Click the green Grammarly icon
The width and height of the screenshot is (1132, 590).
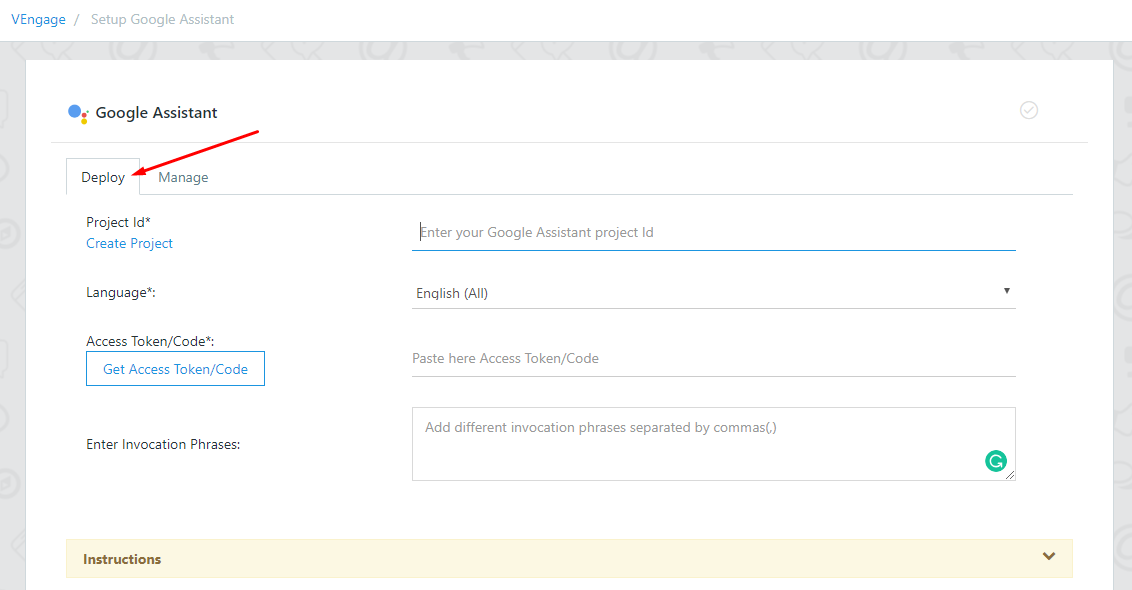click(996, 461)
